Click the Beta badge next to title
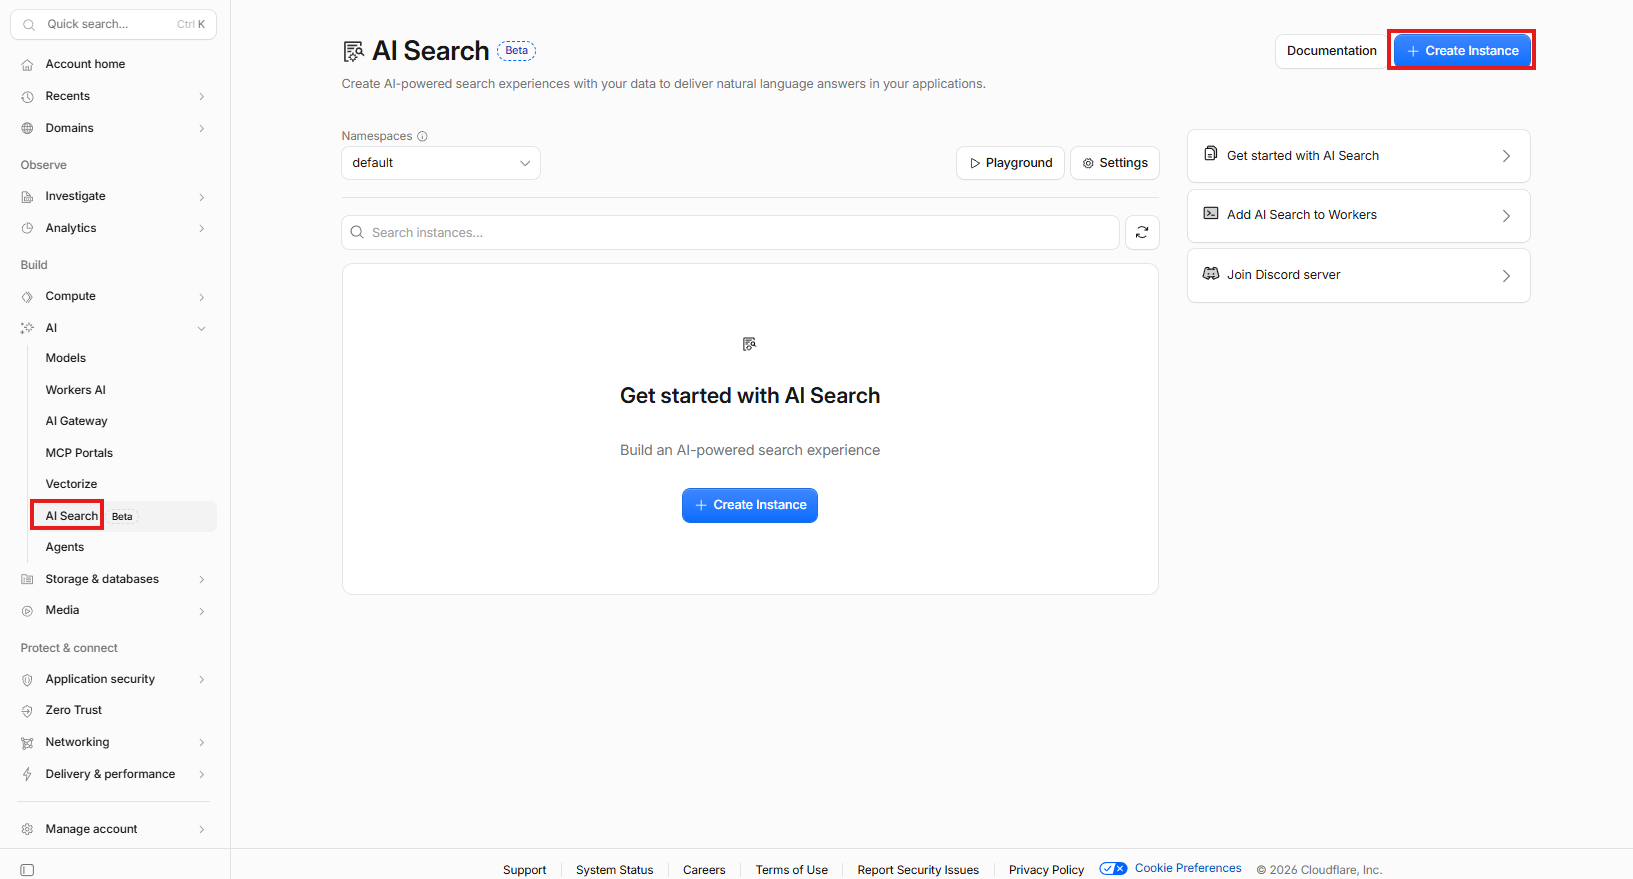Image resolution: width=1633 pixels, height=879 pixels. click(516, 51)
